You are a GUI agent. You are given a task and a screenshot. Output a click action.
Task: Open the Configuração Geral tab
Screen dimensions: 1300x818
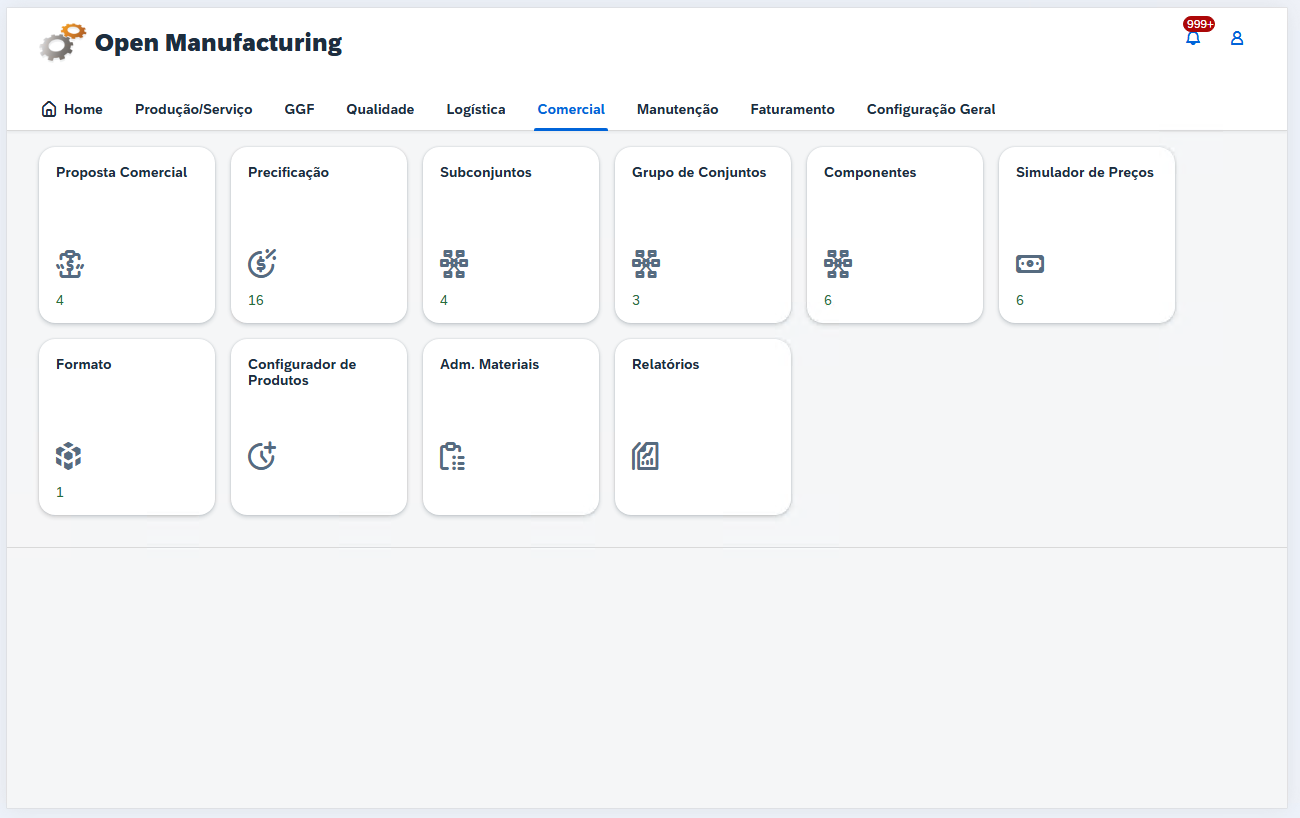(930, 109)
